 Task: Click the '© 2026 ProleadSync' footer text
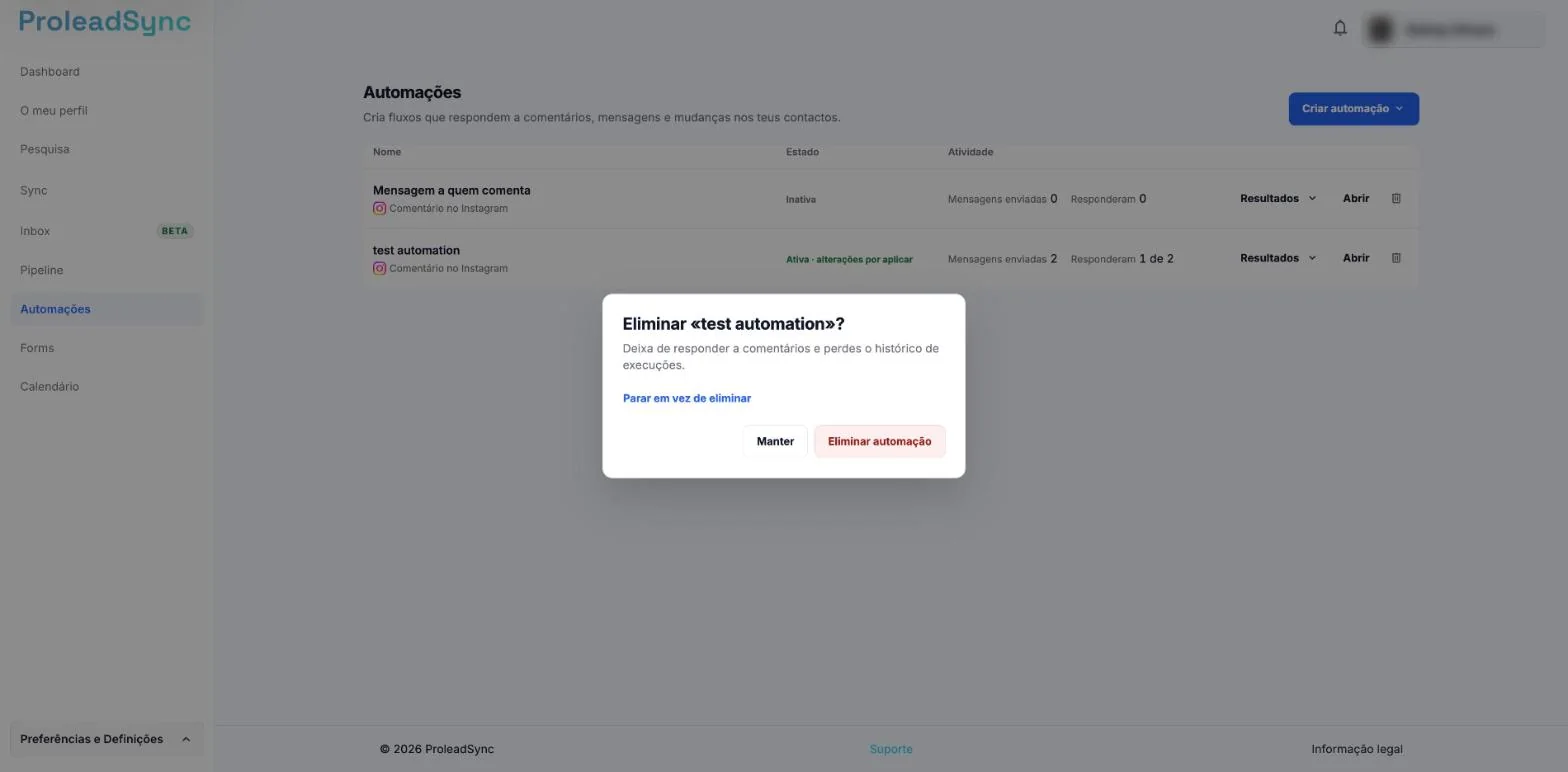point(437,749)
